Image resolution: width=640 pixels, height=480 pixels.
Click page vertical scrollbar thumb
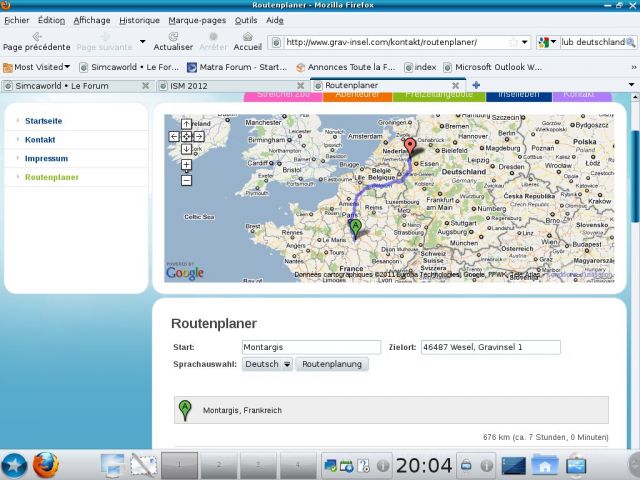635,176
